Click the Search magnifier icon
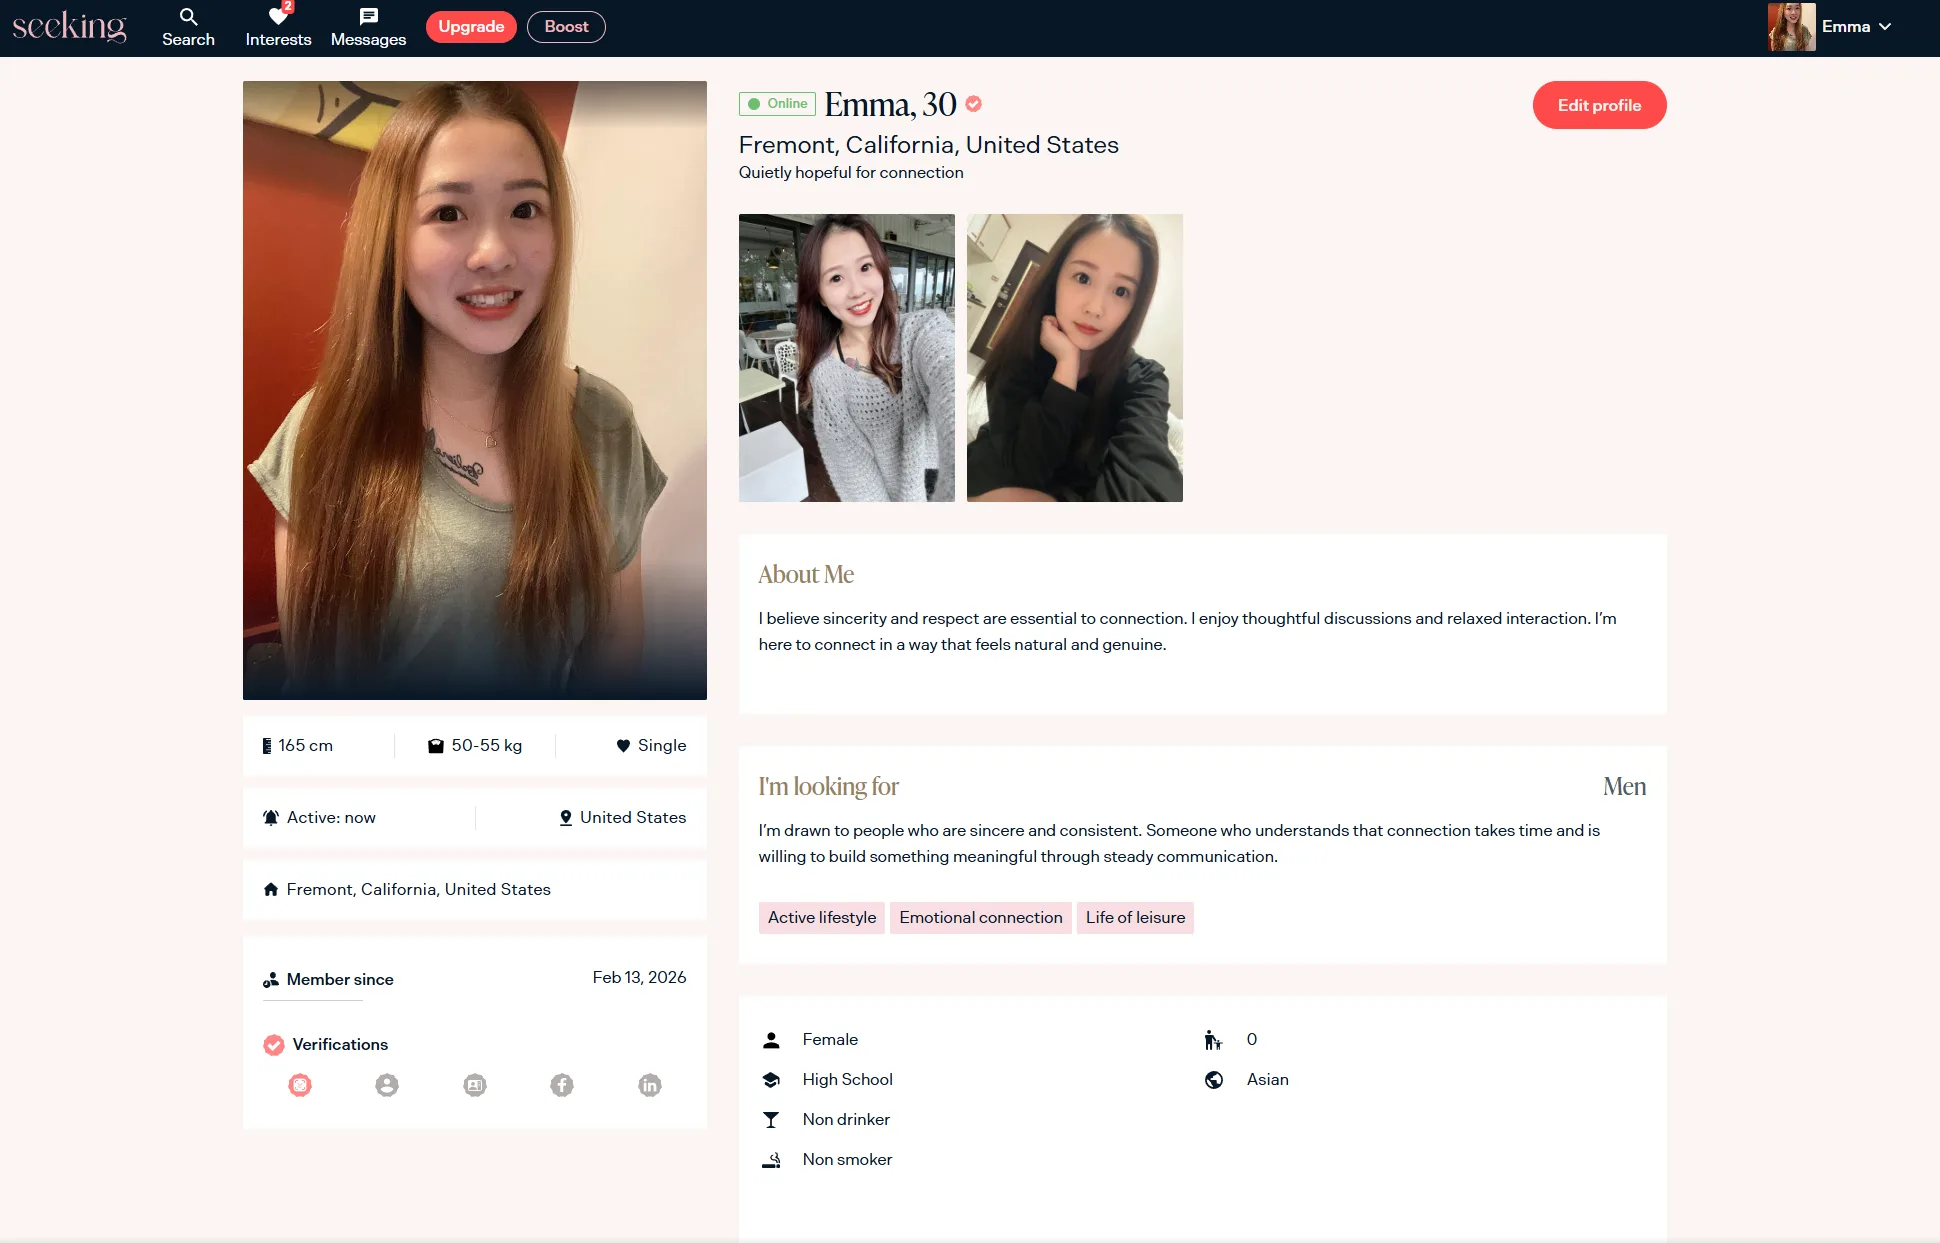The image size is (1940, 1243). (188, 17)
